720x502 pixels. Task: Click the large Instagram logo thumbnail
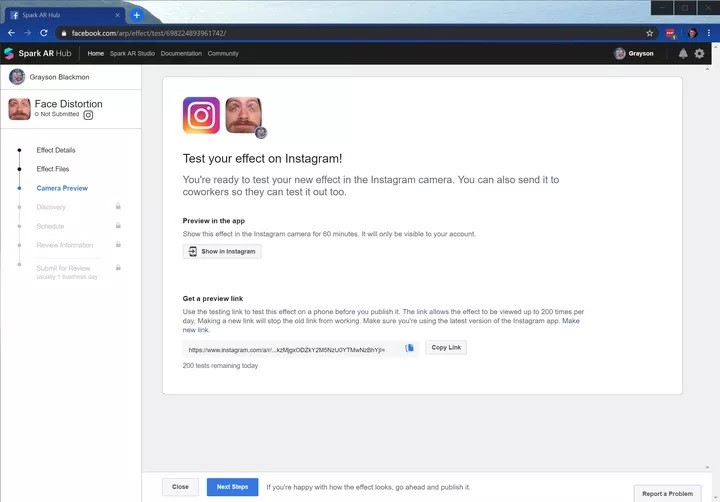tap(201, 115)
